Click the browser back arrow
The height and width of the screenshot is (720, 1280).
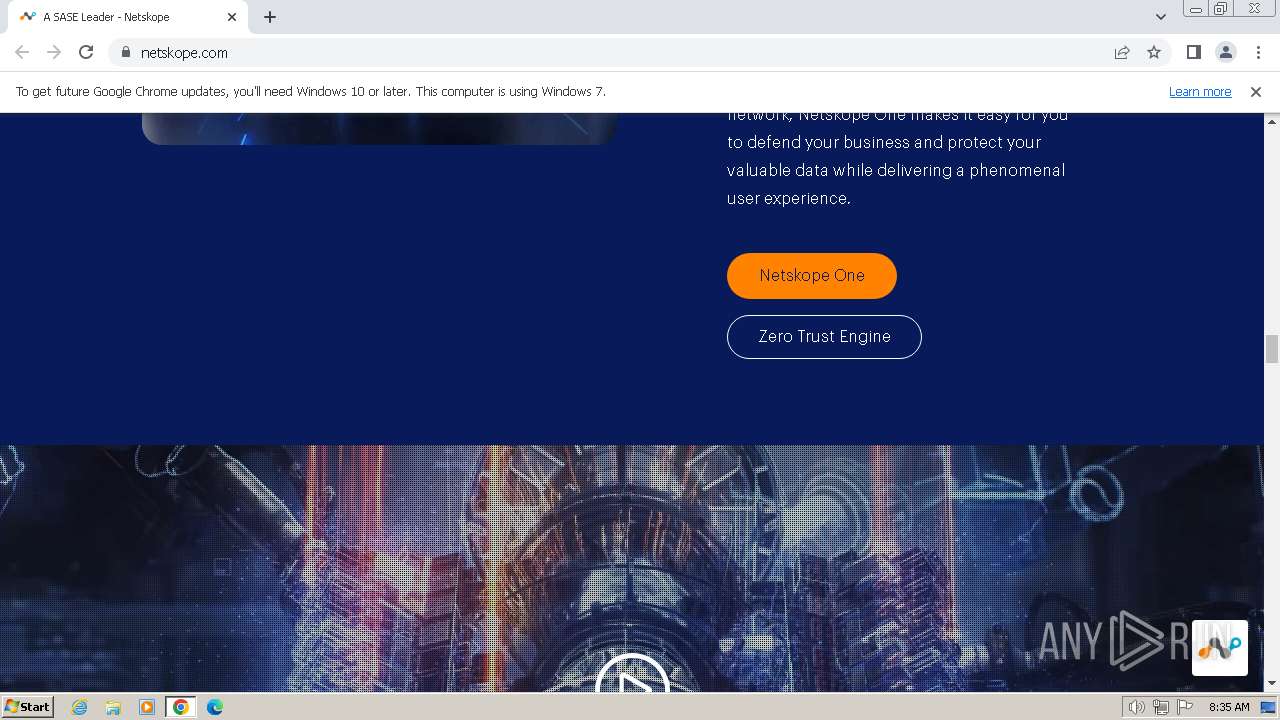coord(22,52)
